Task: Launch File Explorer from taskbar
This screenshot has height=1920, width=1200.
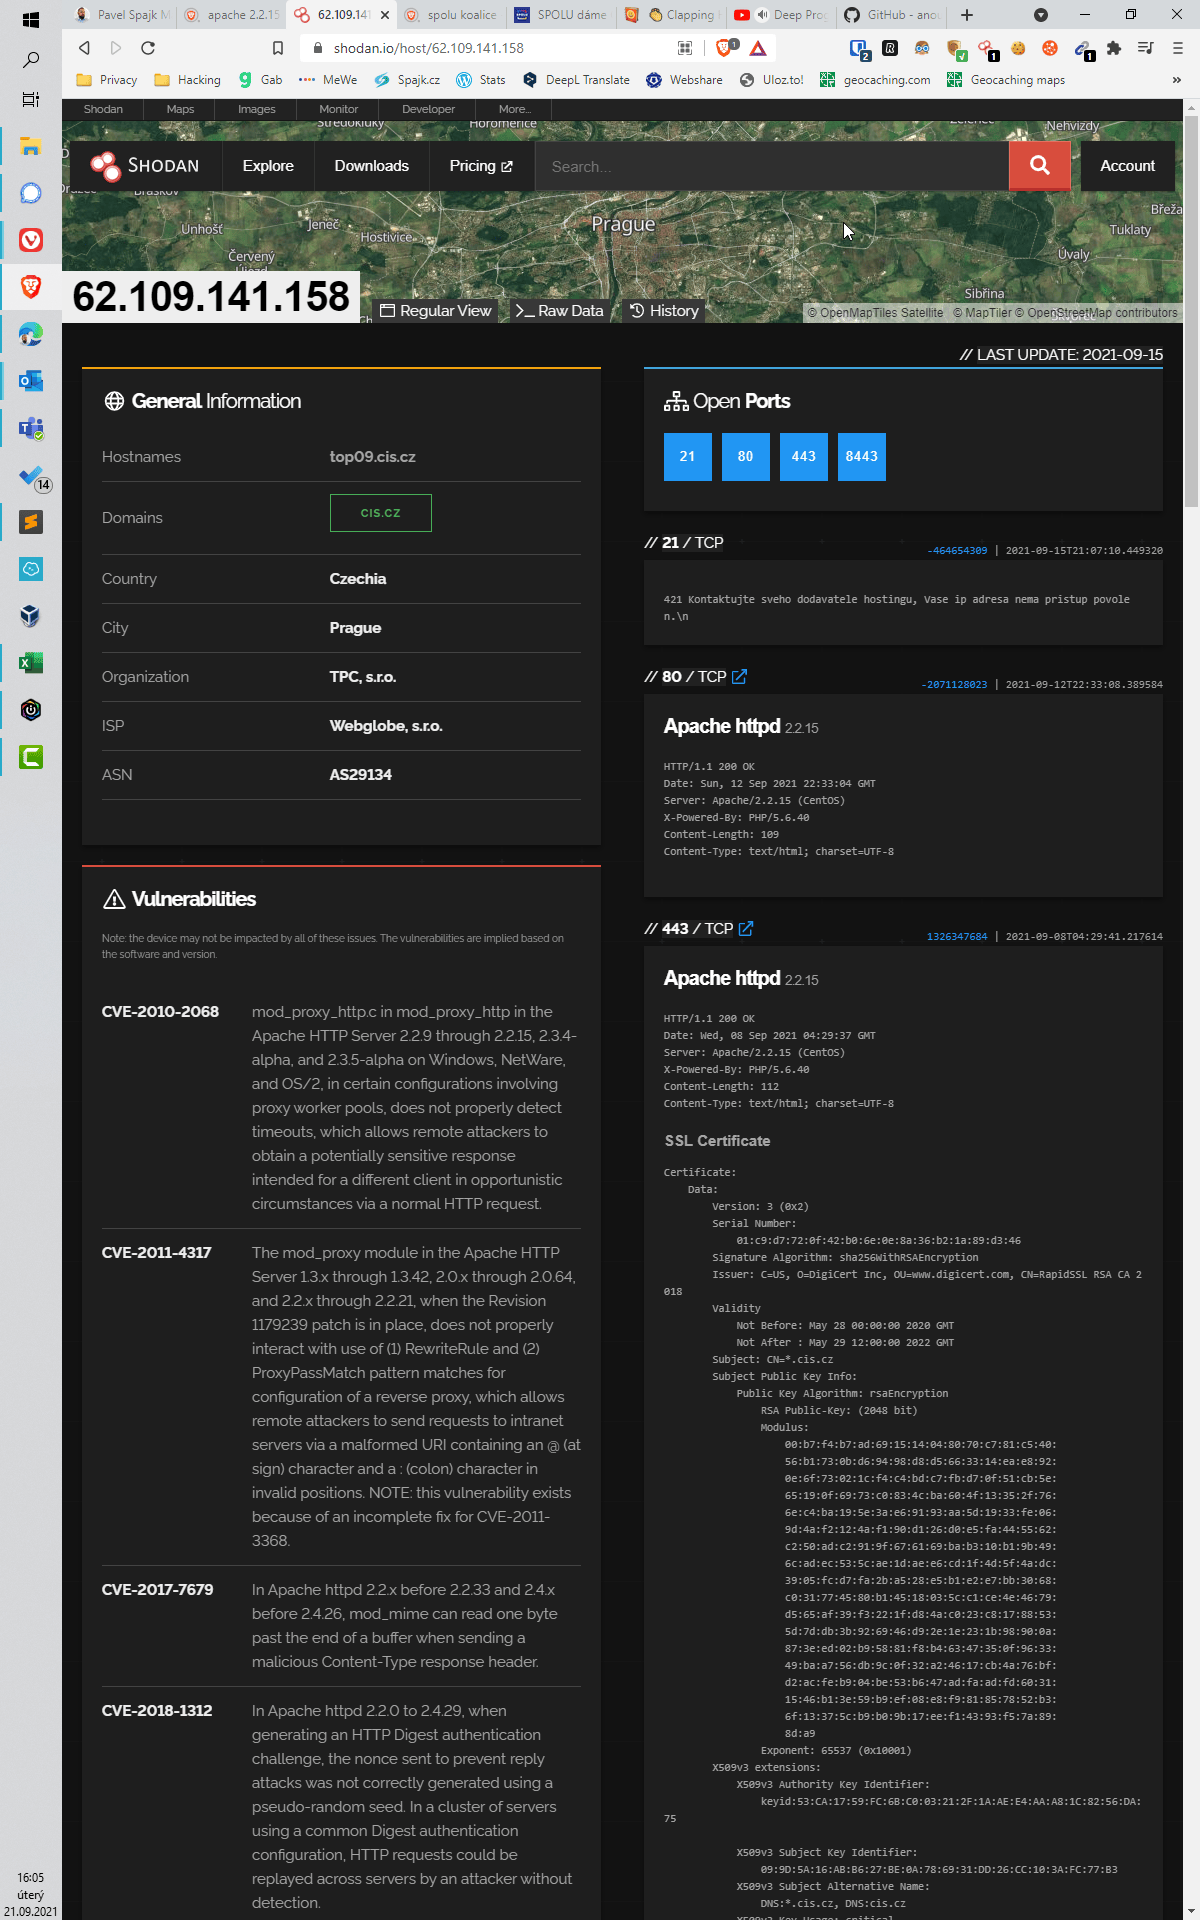Action: [31, 147]
